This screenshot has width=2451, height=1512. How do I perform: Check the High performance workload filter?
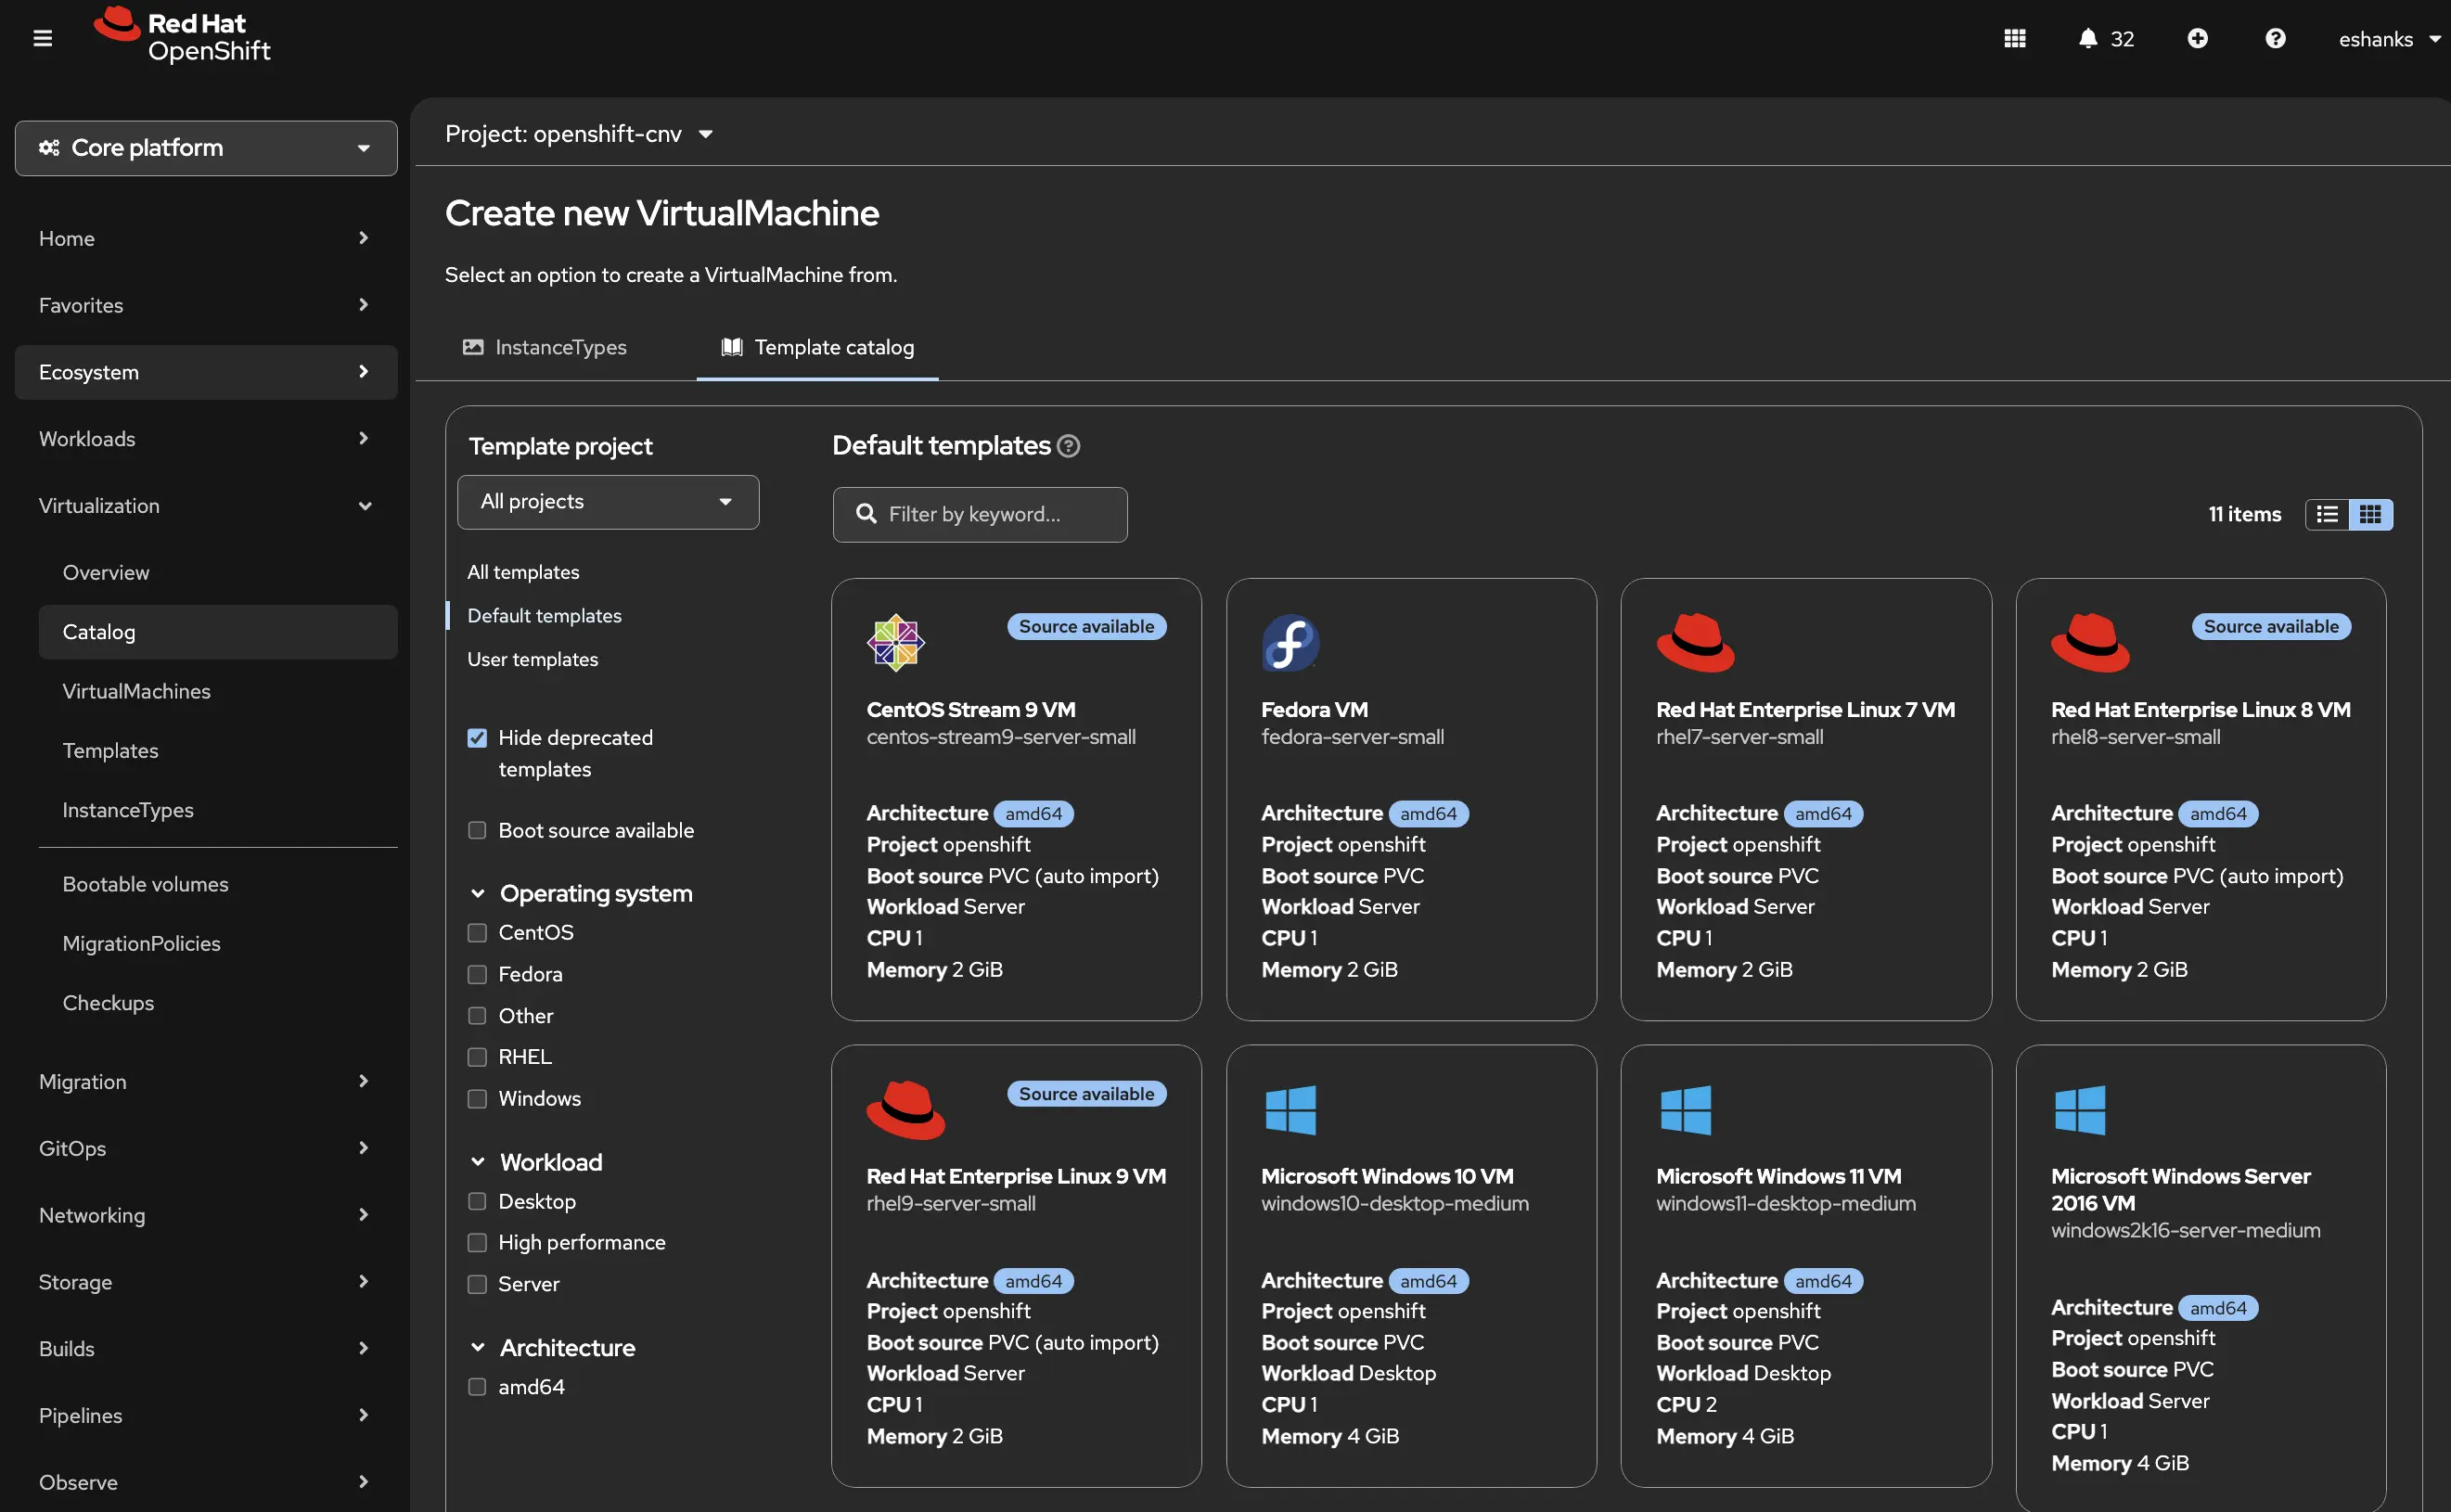pyautogui.click(x=477, y=1242)
